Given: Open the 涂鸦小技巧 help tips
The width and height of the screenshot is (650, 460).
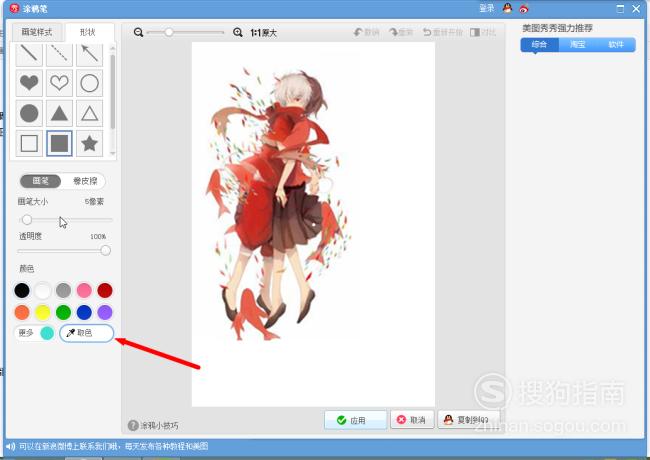Looking at the screenshot, I should [153, 425].
